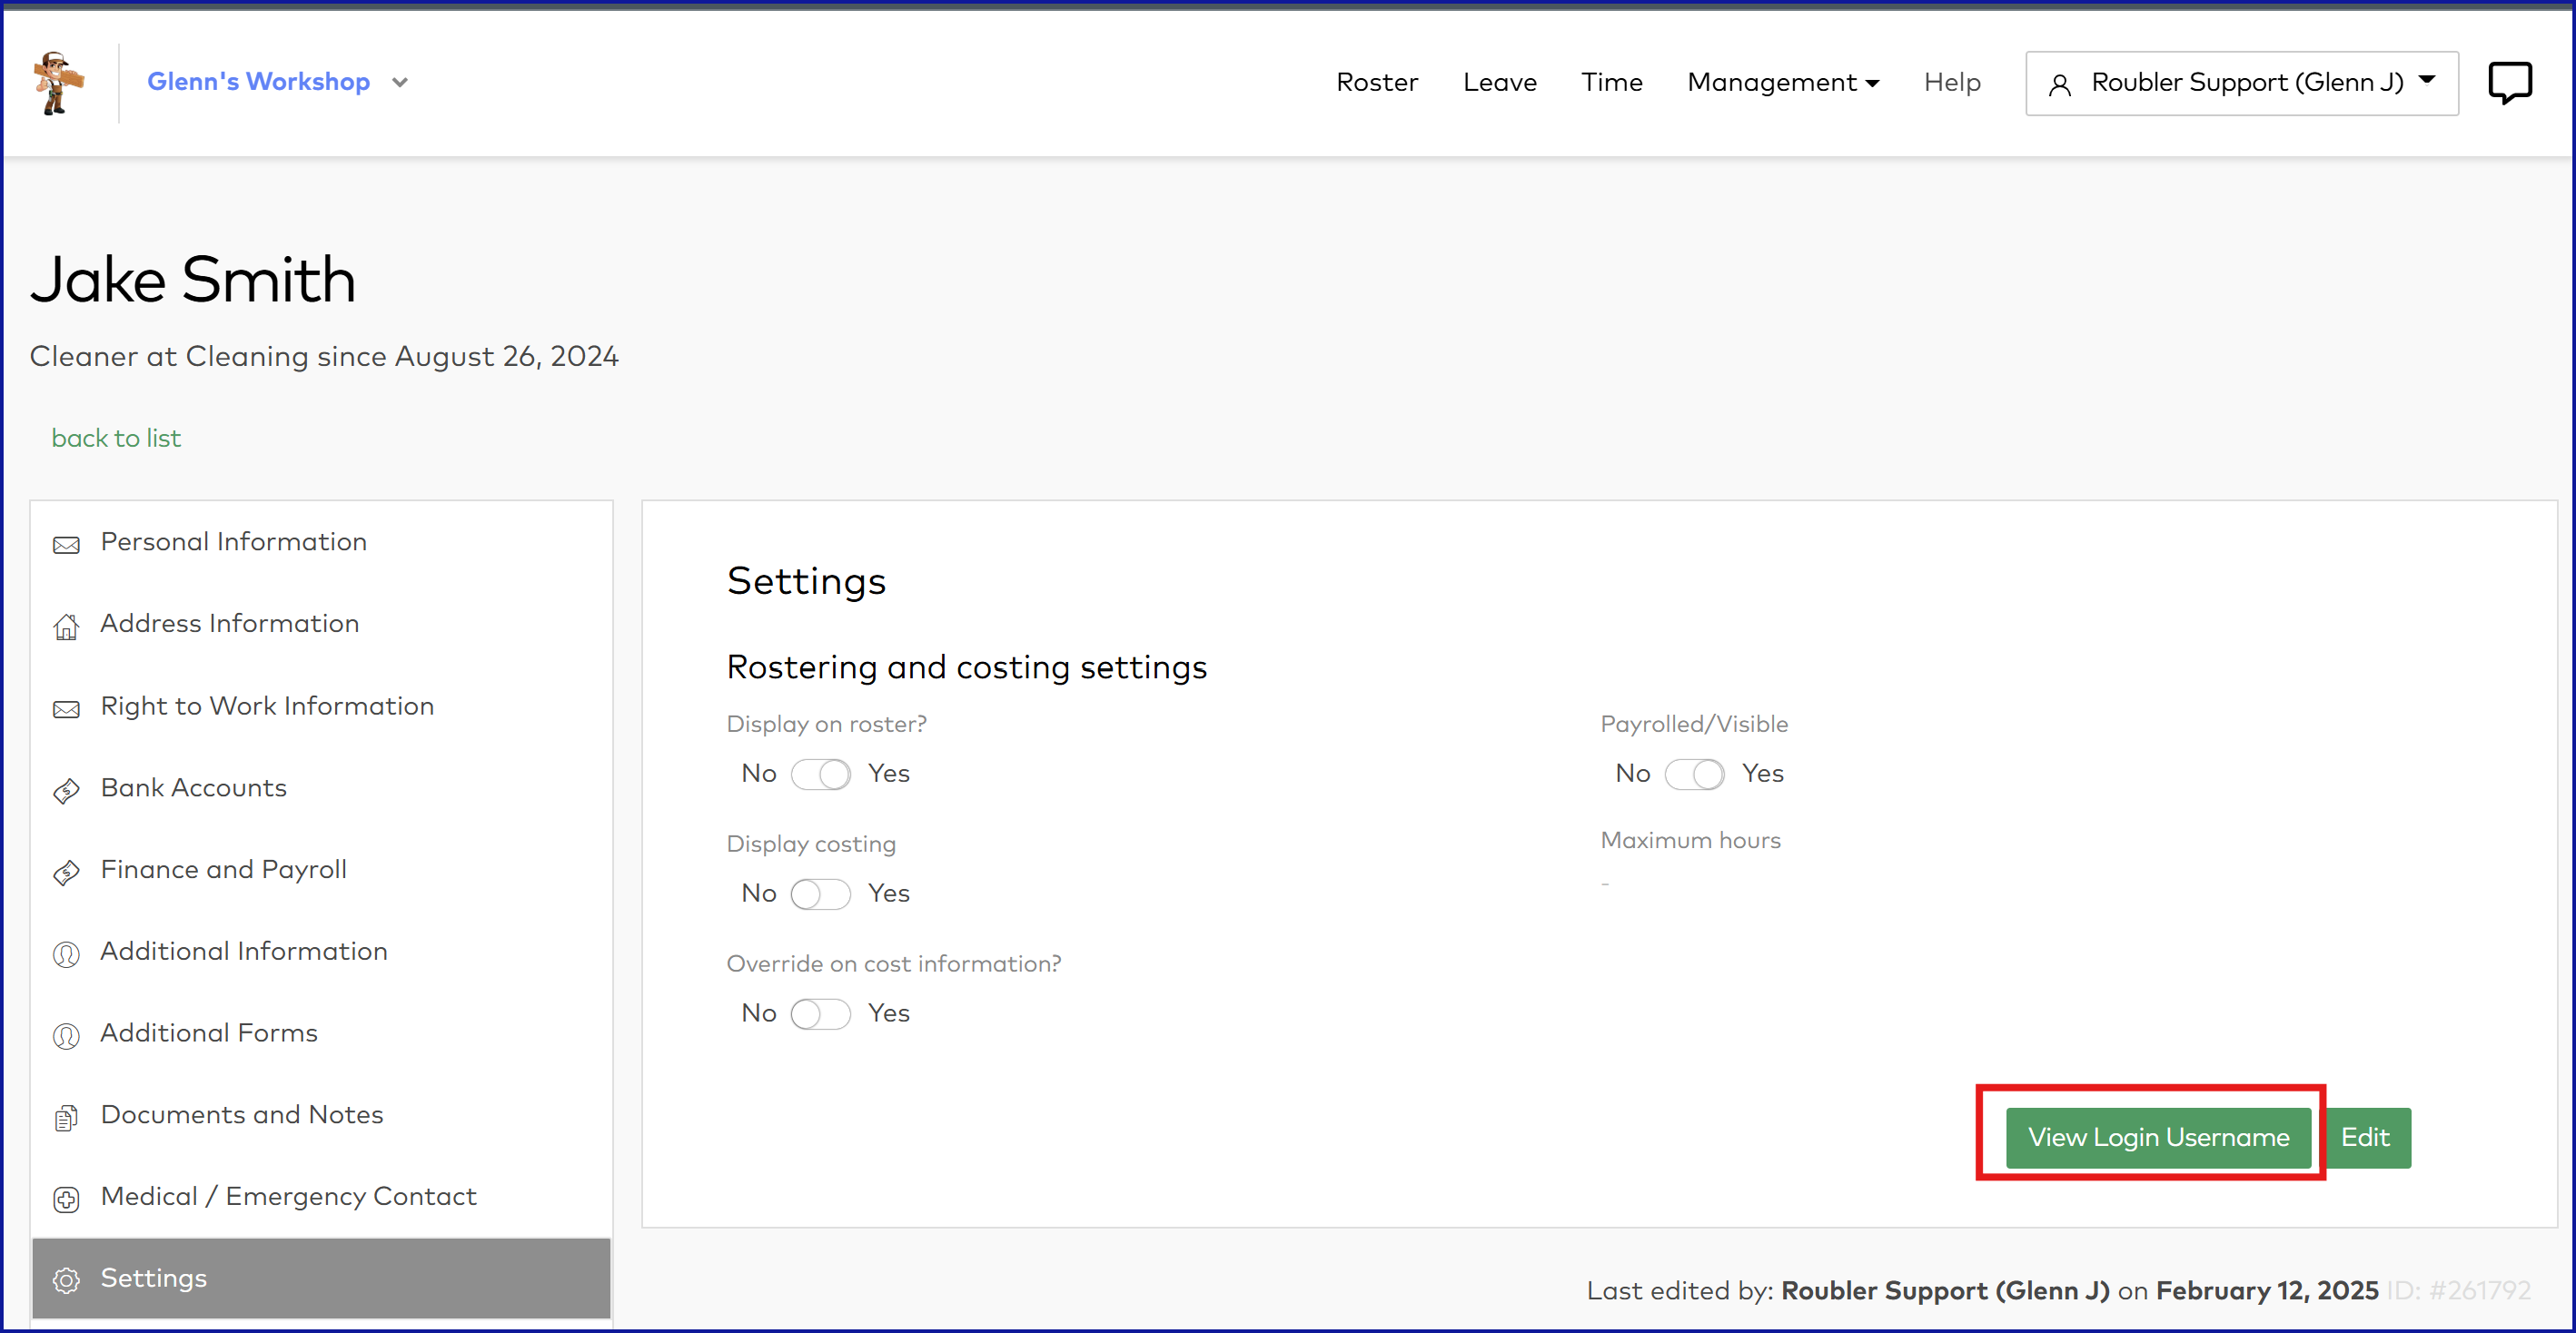Click the Personal Information envelope icon
This screenshot has width=2576, height=1333.
click(66, 544)
